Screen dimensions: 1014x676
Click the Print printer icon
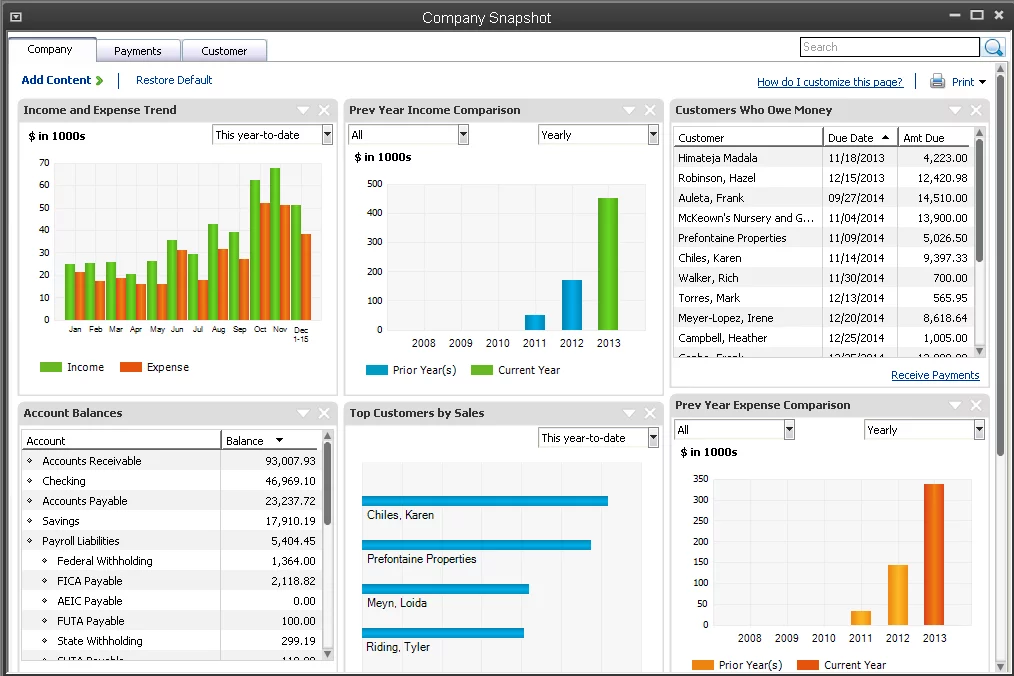(936, 81)
